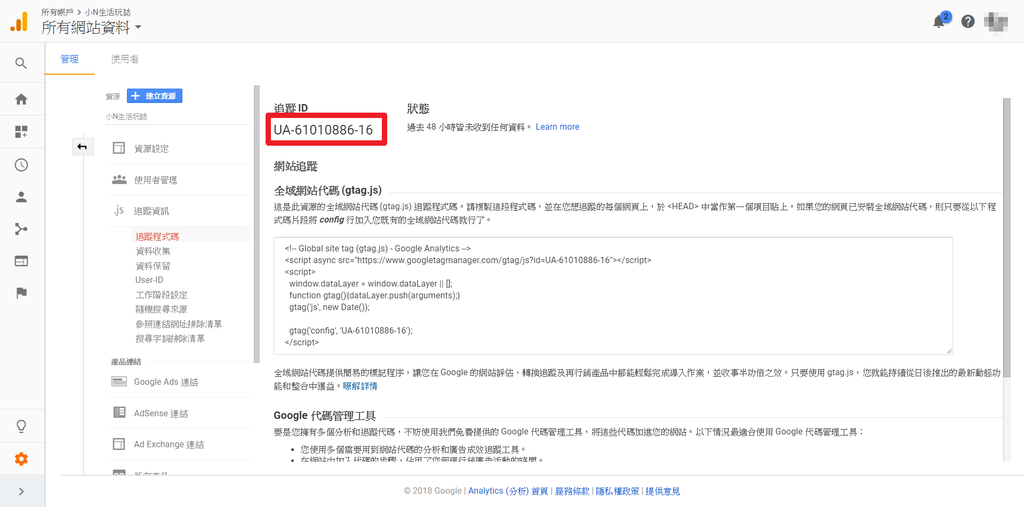Screen dimensions: 1024x507
Task: Click the Ad Exchange link icon
Action: 119,444
